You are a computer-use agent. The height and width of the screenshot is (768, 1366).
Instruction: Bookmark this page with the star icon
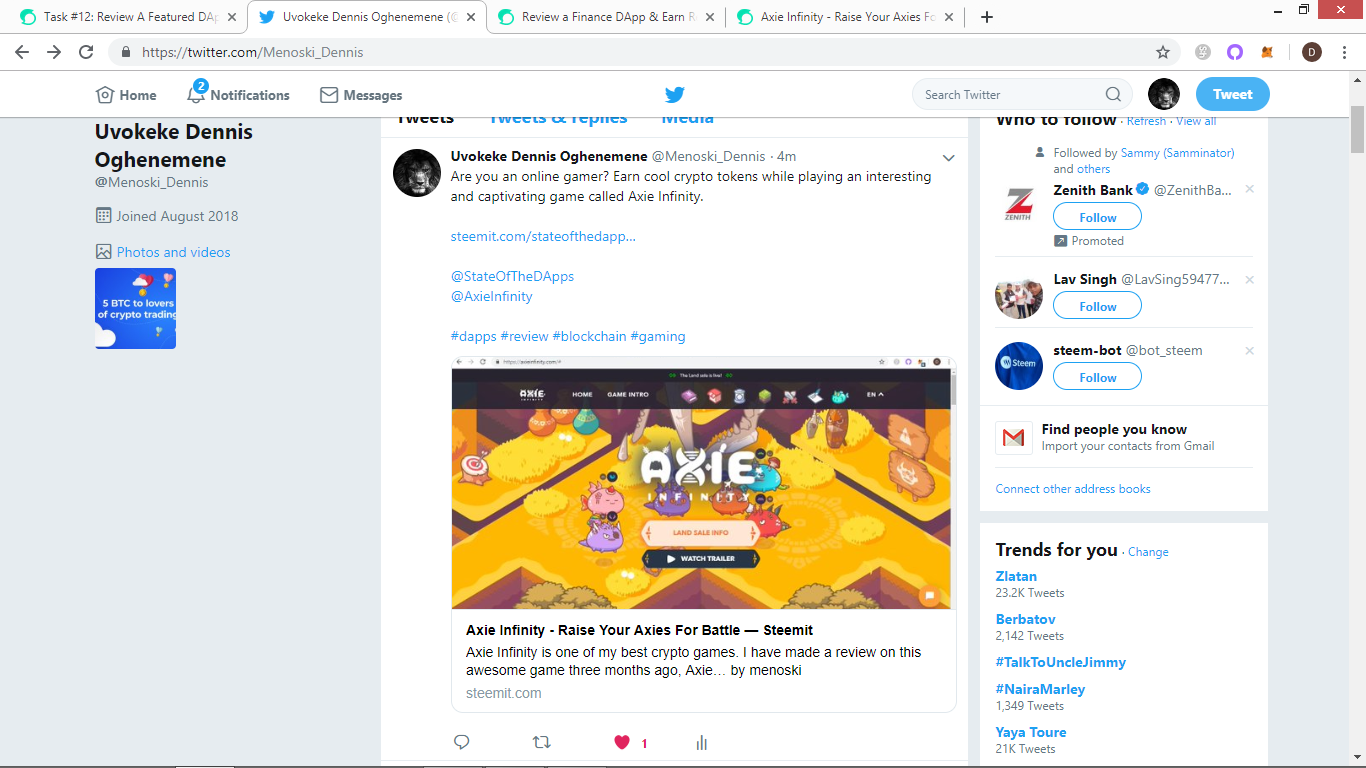click(x=1163, y=52)
